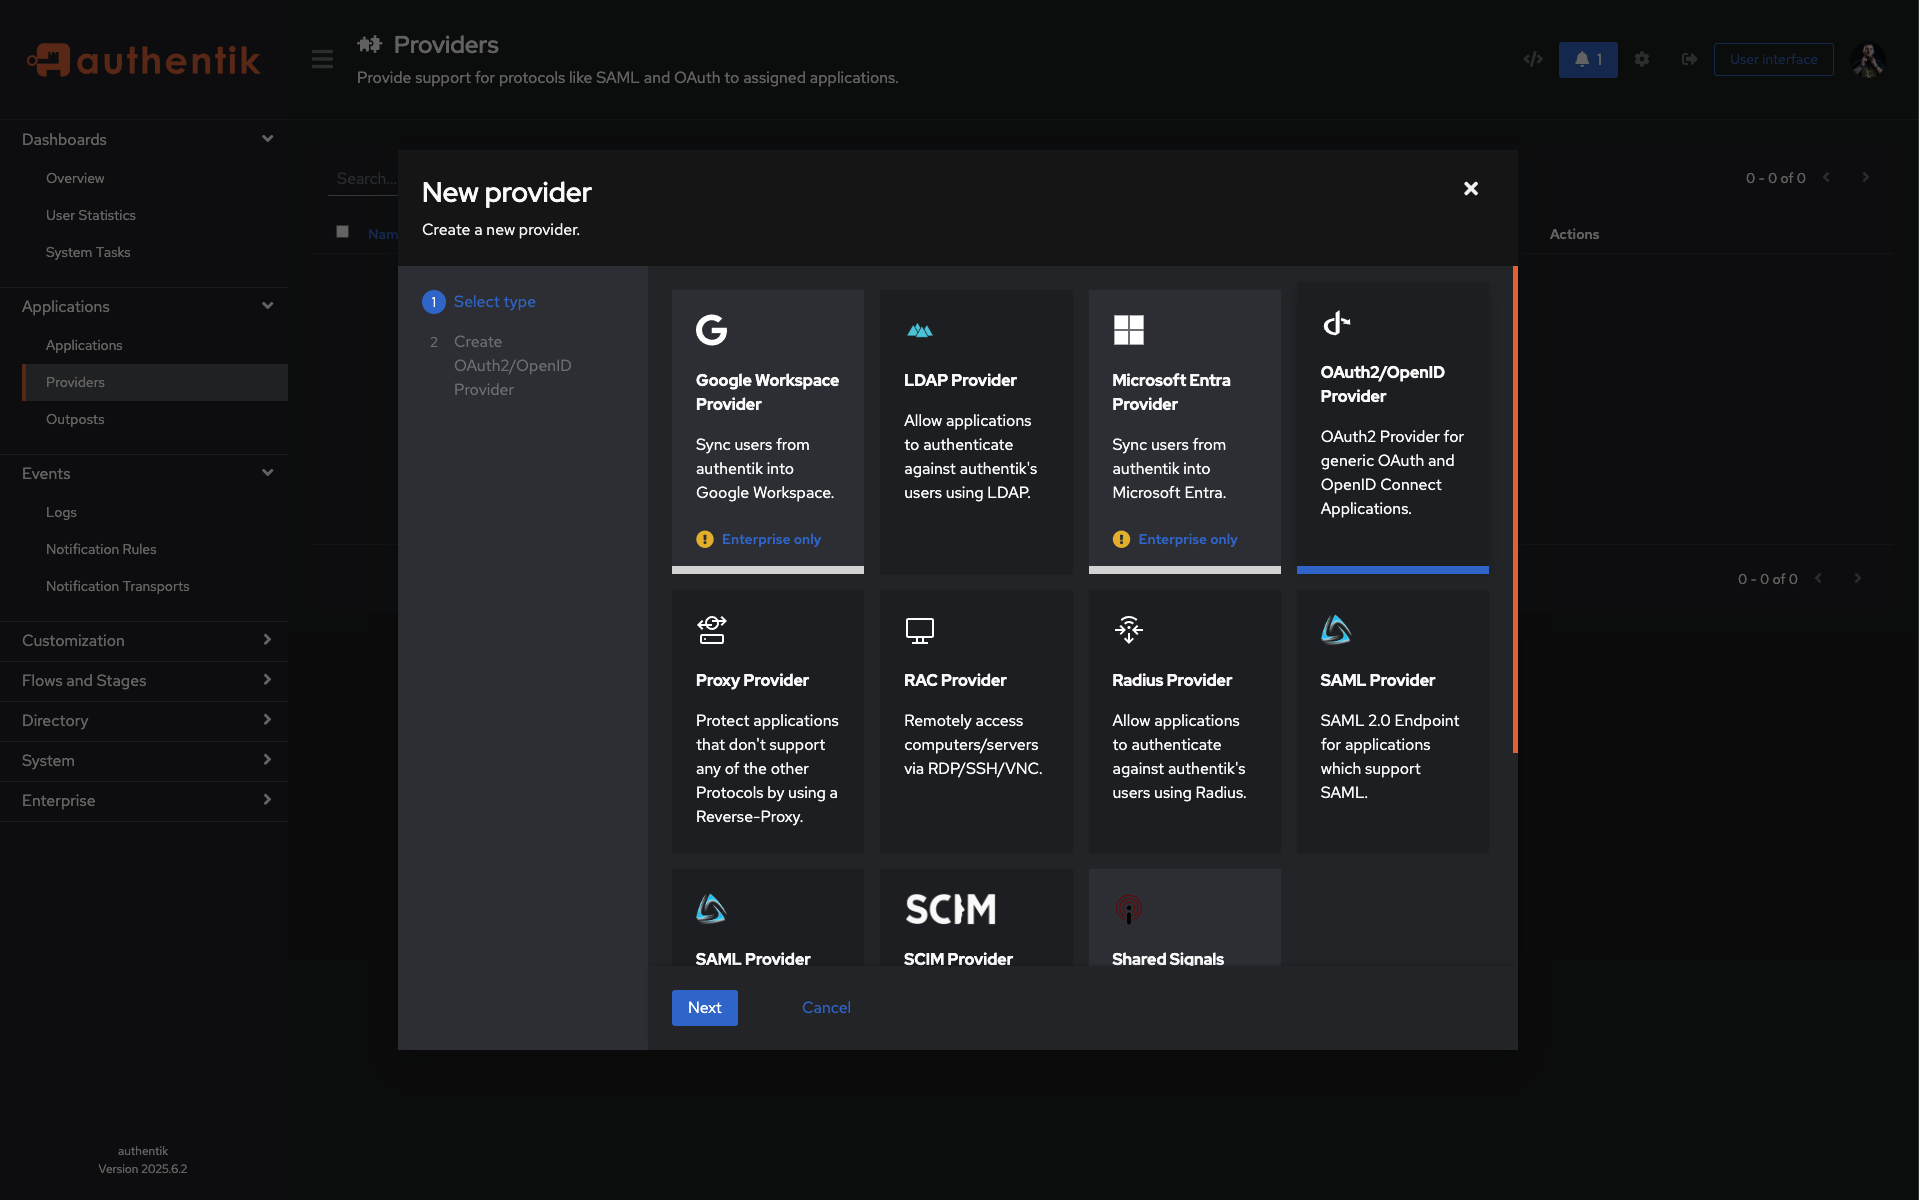Open settings gear in header
The image size is (1919, 1200).
tap(1642, 59)
